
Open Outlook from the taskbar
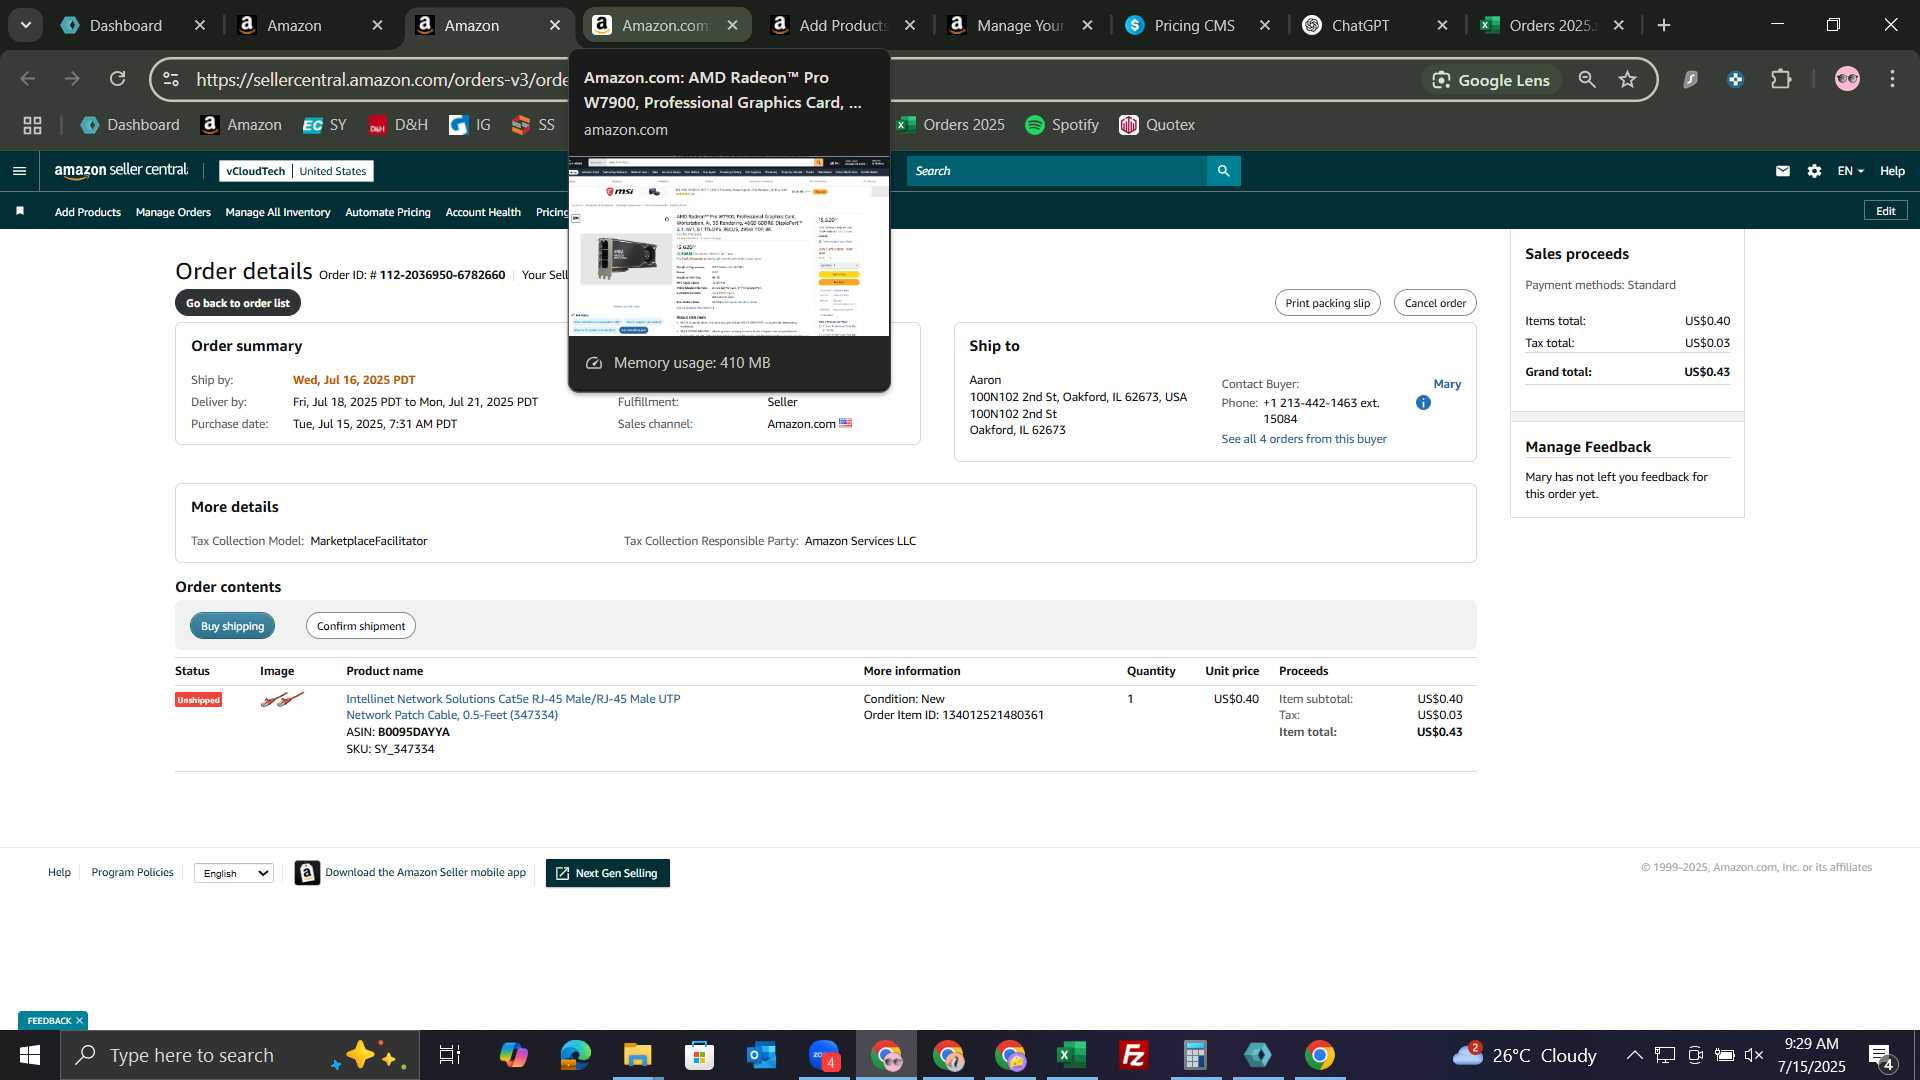pyautogui.click(x=761, y=1055)
